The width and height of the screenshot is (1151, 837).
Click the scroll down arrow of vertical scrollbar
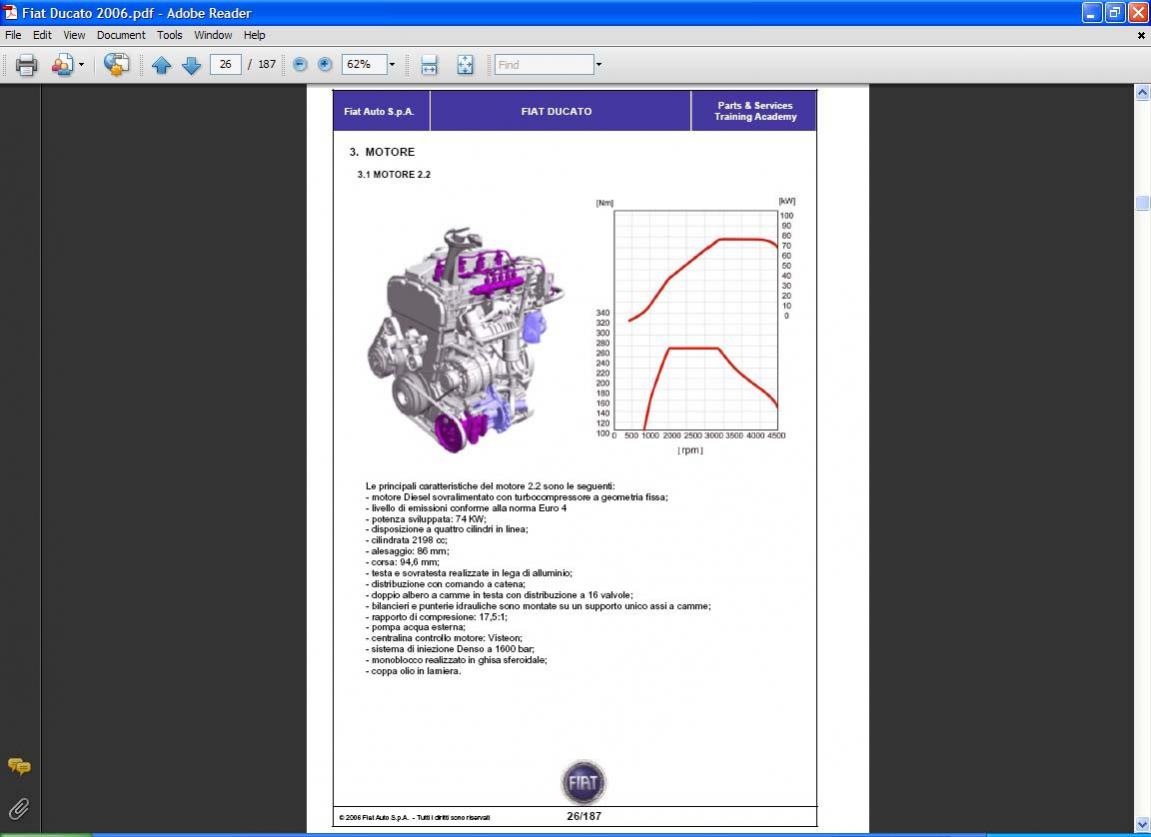tap(1142, 825)
